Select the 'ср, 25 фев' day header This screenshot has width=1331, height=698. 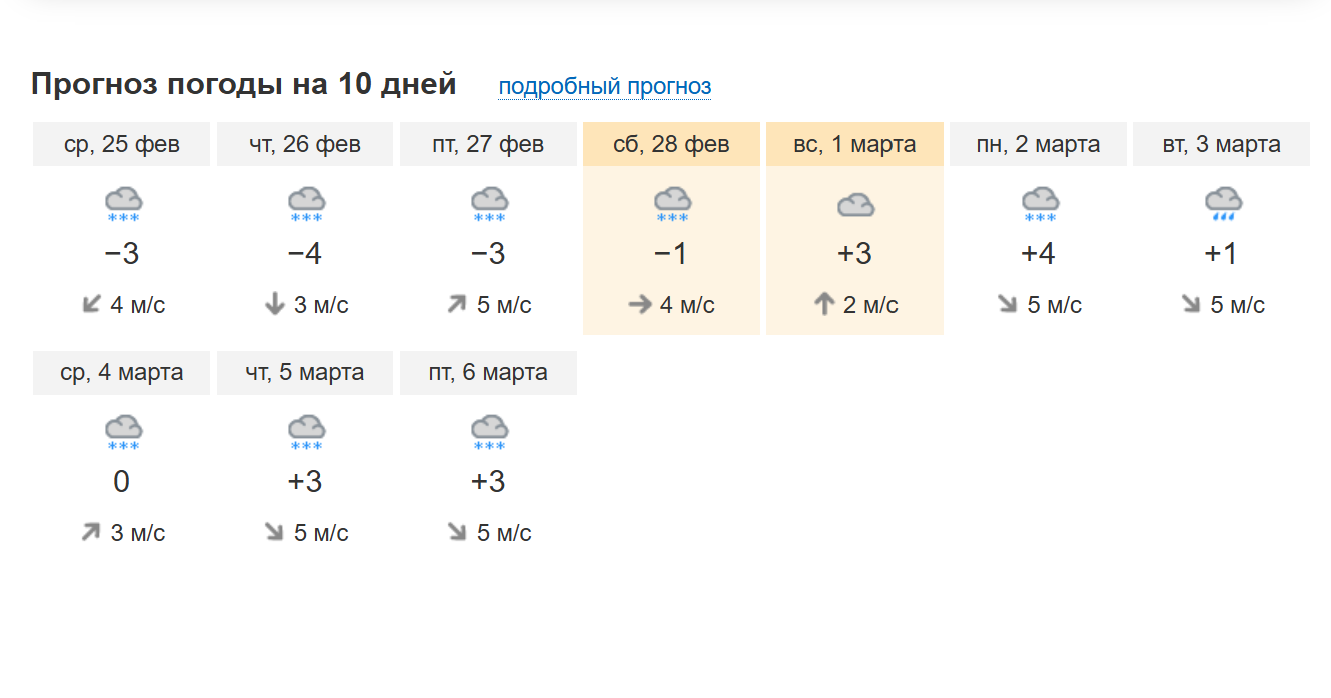click(122, 145)
